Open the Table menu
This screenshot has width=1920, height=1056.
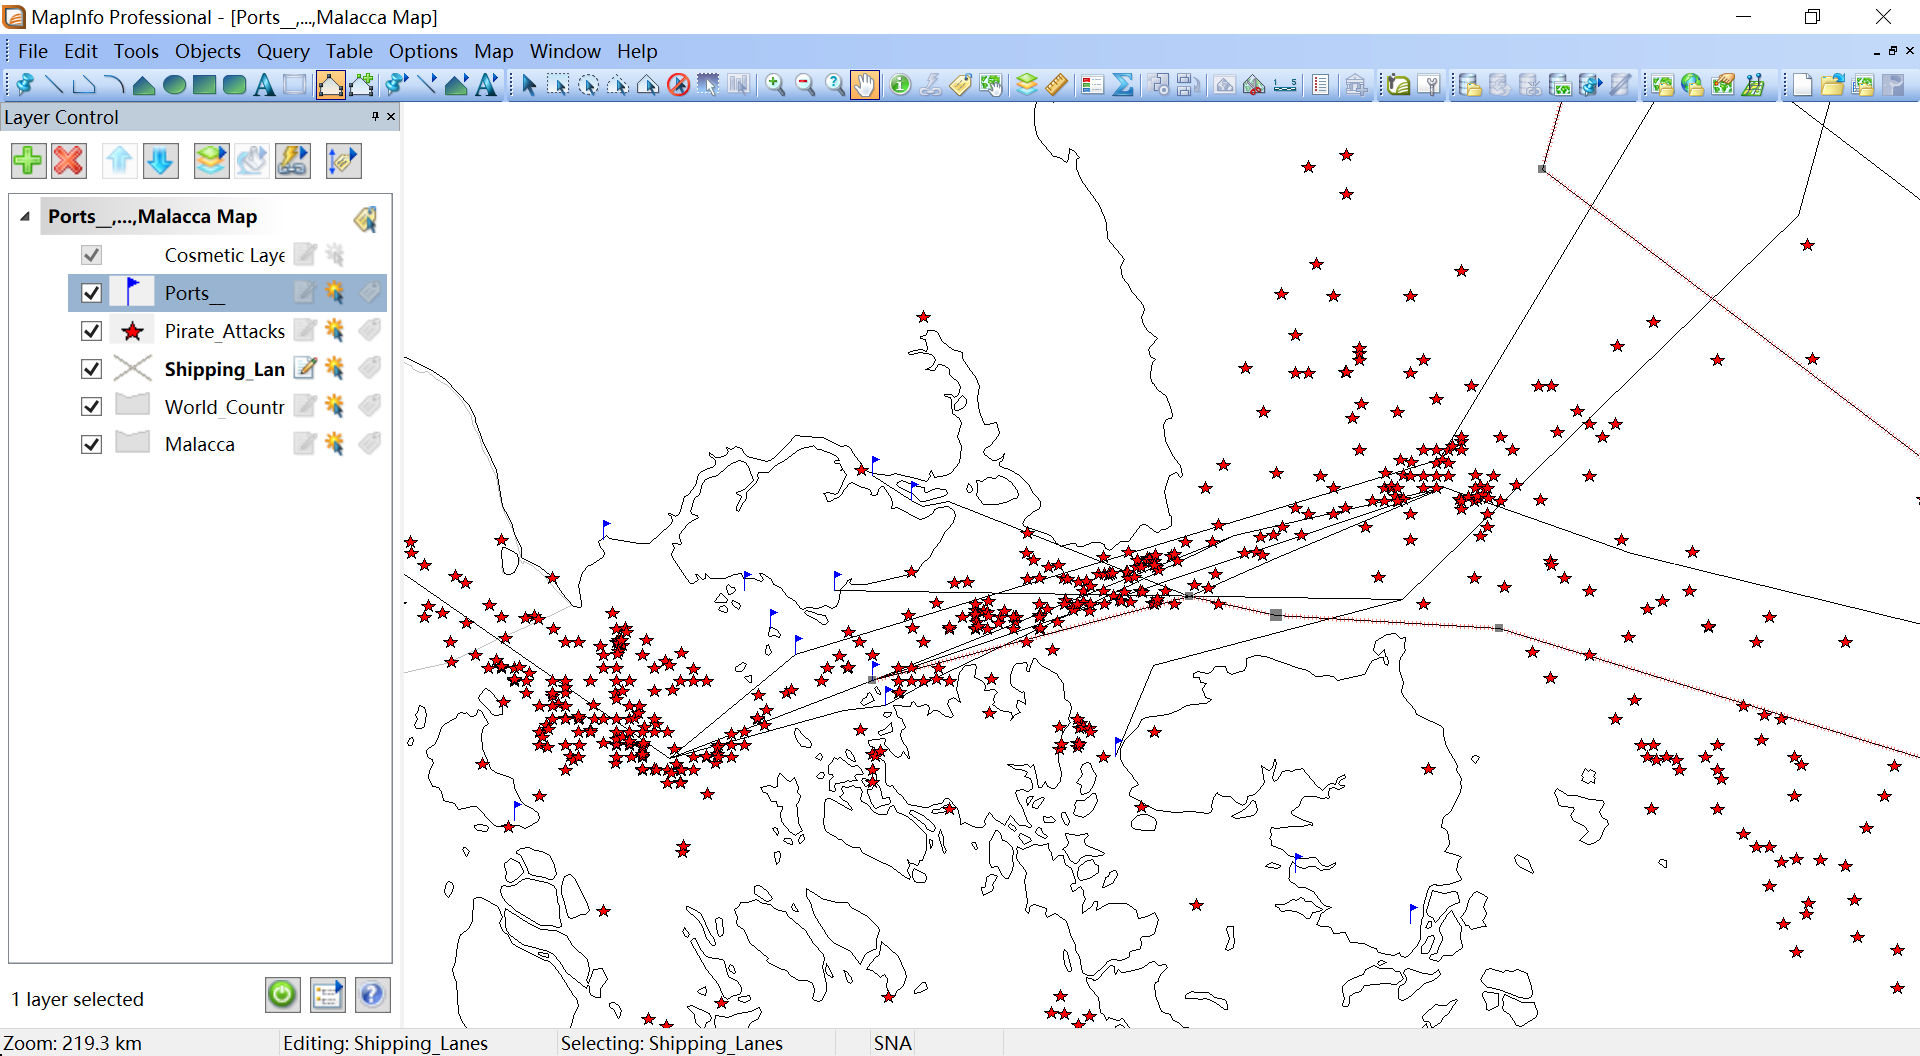click(349, 51)
